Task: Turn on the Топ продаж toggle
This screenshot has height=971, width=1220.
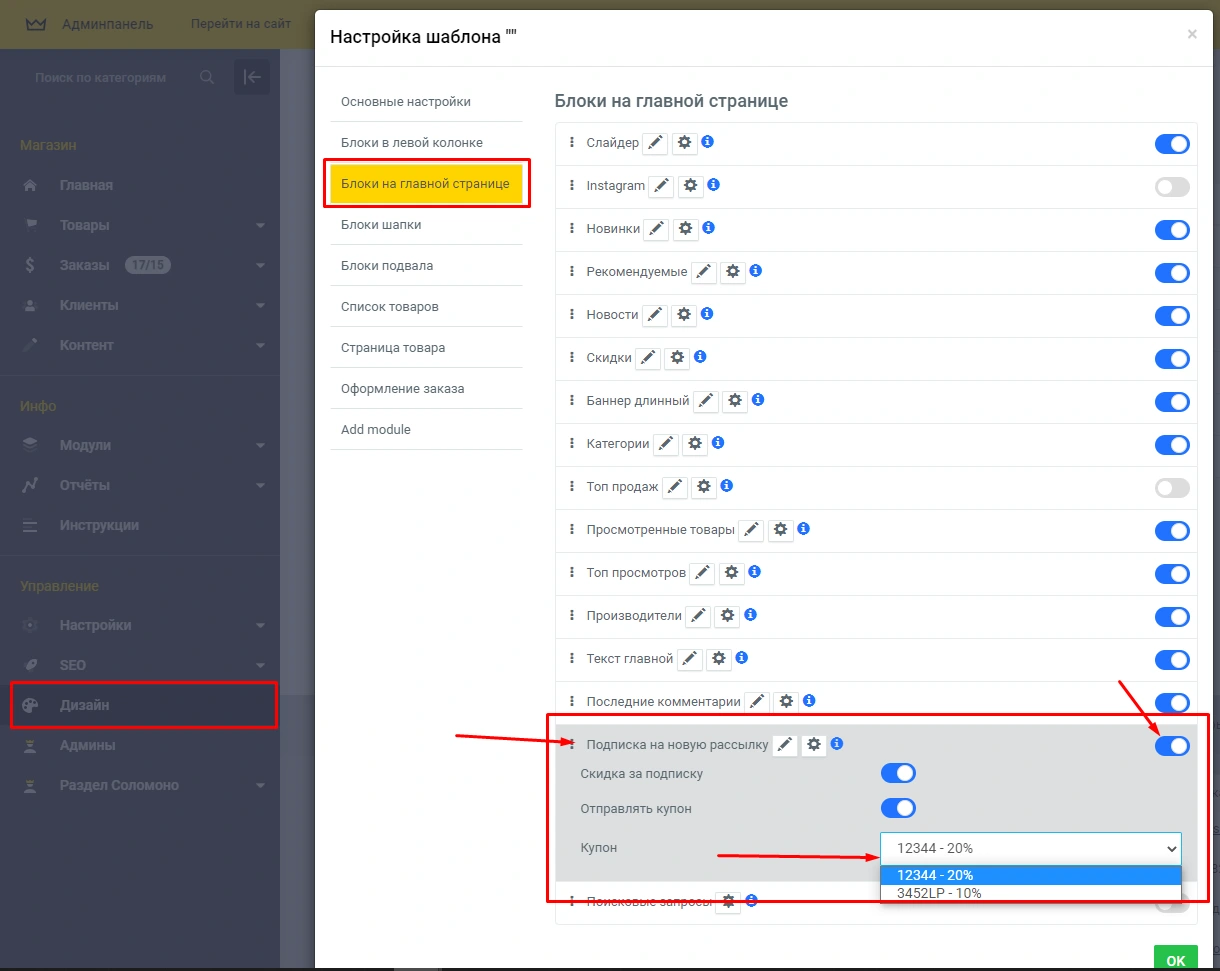Action: 1171,488
